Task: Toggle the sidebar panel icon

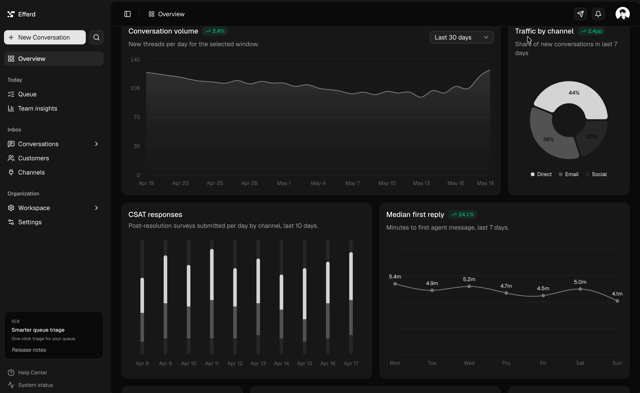Action: (x=127, y=14)
